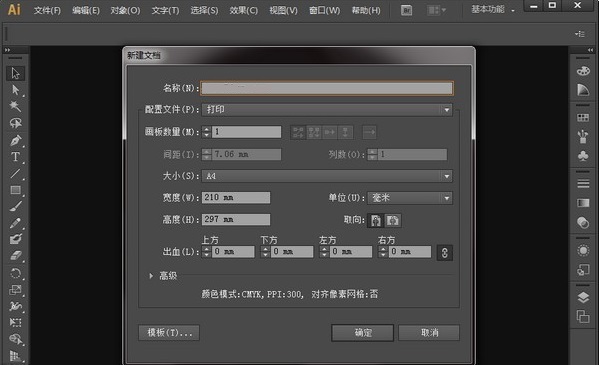The width and height of the screenshot is (599, 365).
Task: Focus the 名称 document name field
Action: coord(327,88)
